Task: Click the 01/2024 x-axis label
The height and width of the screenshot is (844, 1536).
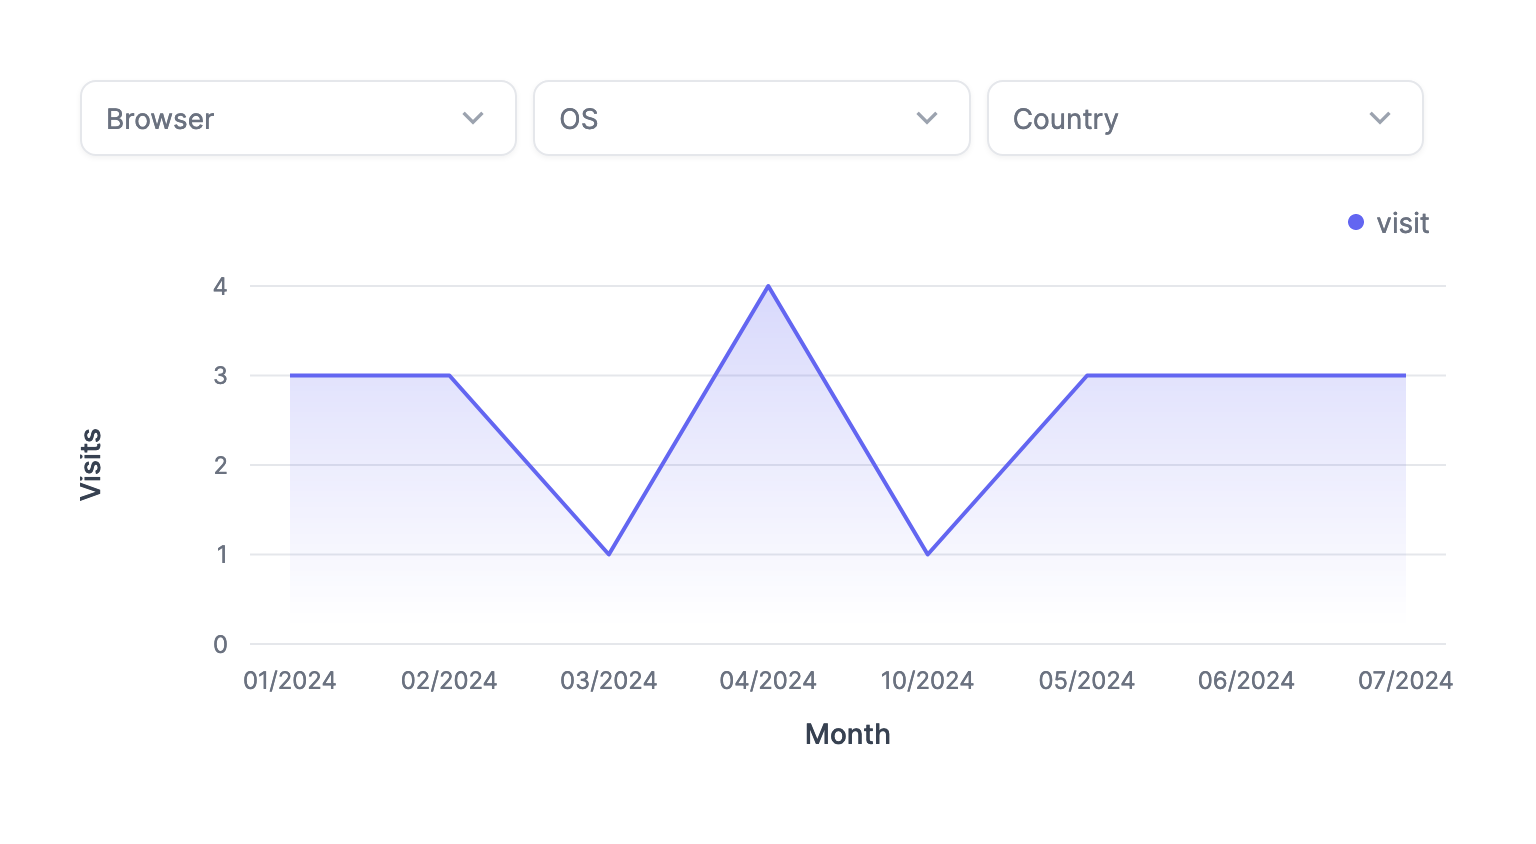Action: tap(290, 681)
